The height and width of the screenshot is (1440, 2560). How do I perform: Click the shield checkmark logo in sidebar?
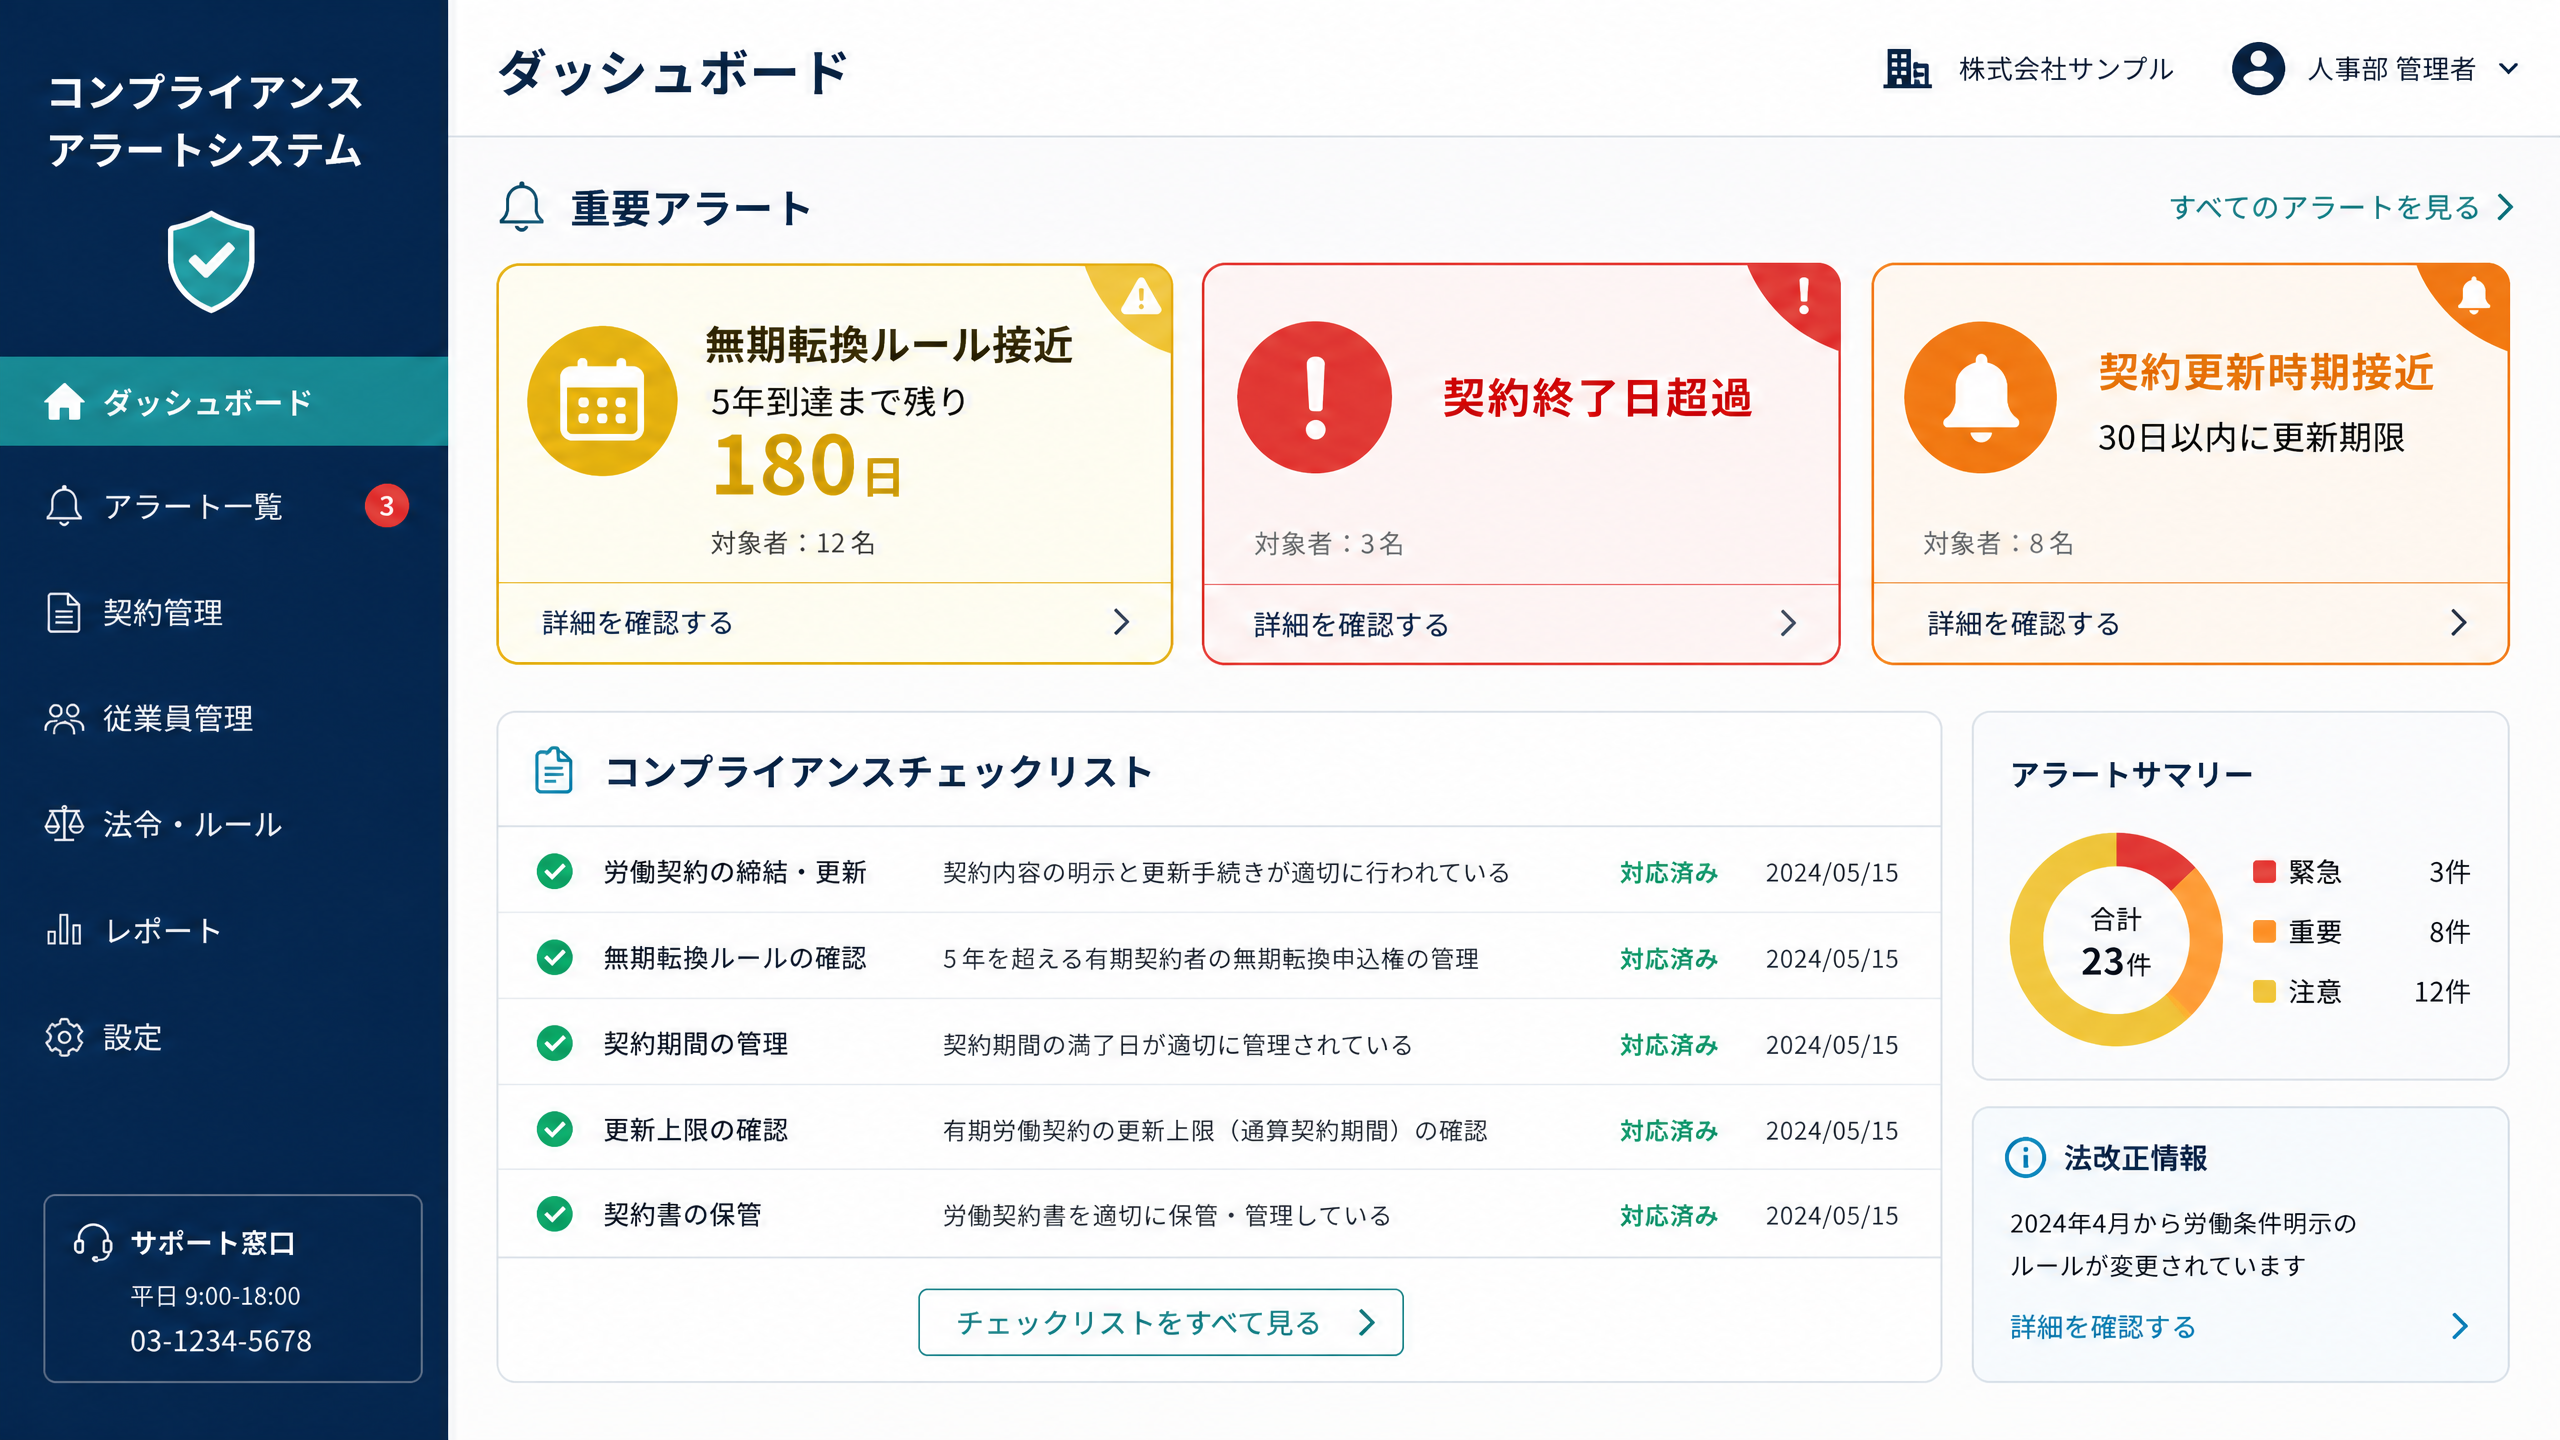point(211,261)
